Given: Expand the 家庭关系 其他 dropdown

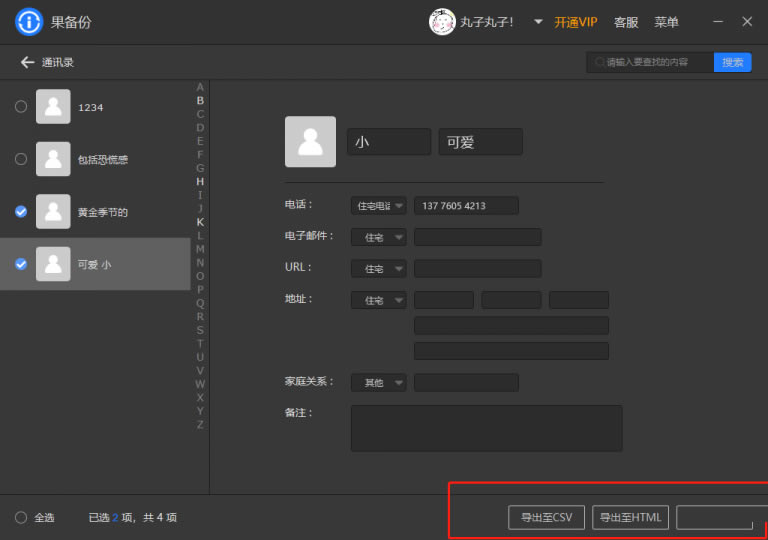Looking at the screenshot, I should [x=379, y=383].
